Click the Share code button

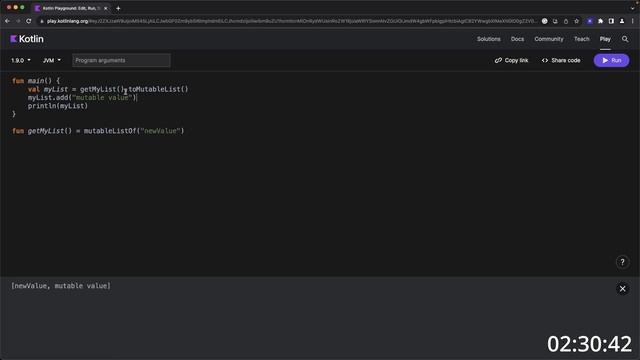tap(561, 60)
